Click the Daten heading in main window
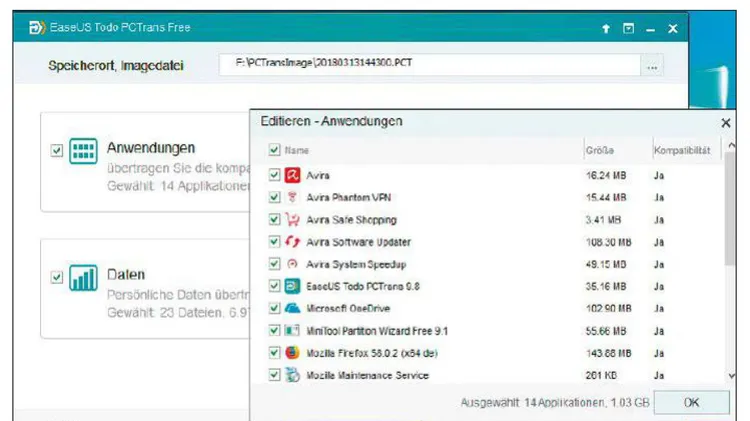Image resolution: width=750 pixels, height=421 pixels. click(126, 275)
